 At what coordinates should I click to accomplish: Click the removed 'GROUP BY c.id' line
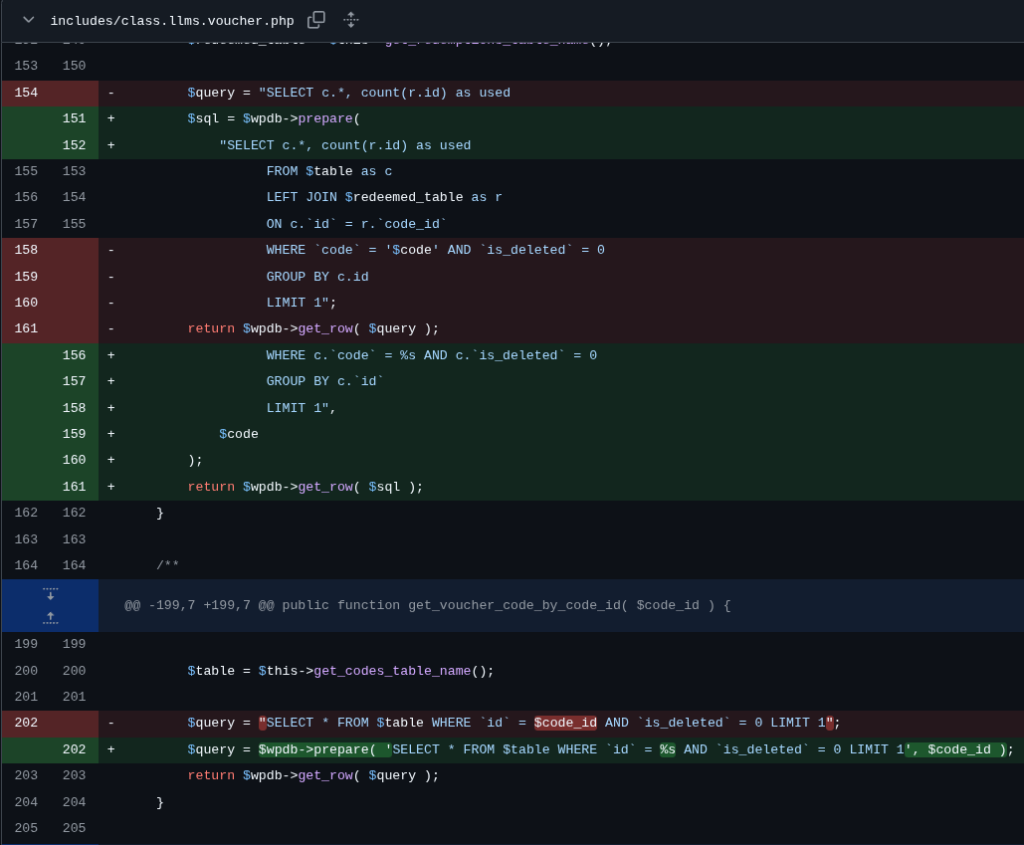click(317, 277)
